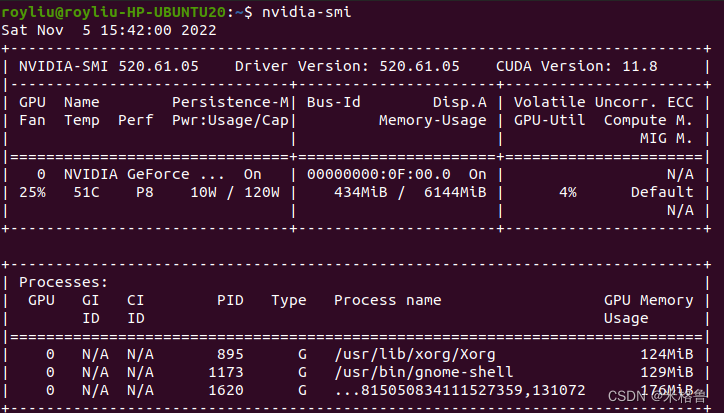Click the 124MiB memory usage value
The image size is (724, 413).
coord(667,354)
